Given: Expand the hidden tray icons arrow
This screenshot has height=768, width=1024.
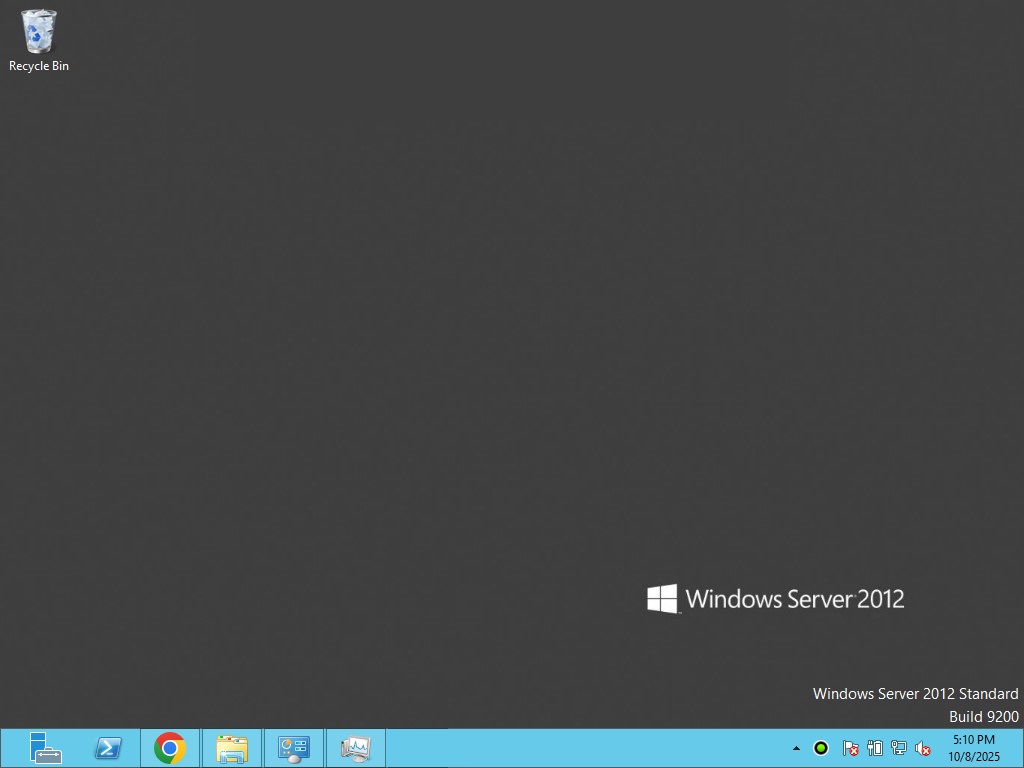Looking at the screenshot, I should tap(796, 748).
